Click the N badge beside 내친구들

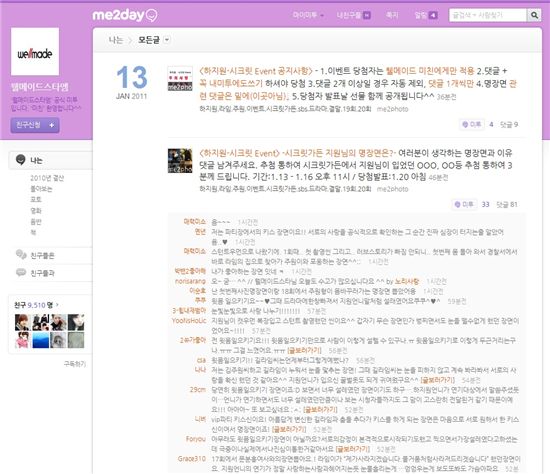[367, 15]
